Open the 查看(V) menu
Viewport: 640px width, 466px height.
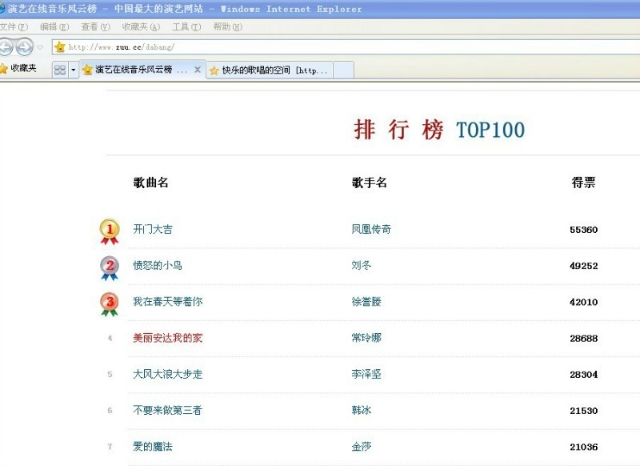(x=96, y=27)
